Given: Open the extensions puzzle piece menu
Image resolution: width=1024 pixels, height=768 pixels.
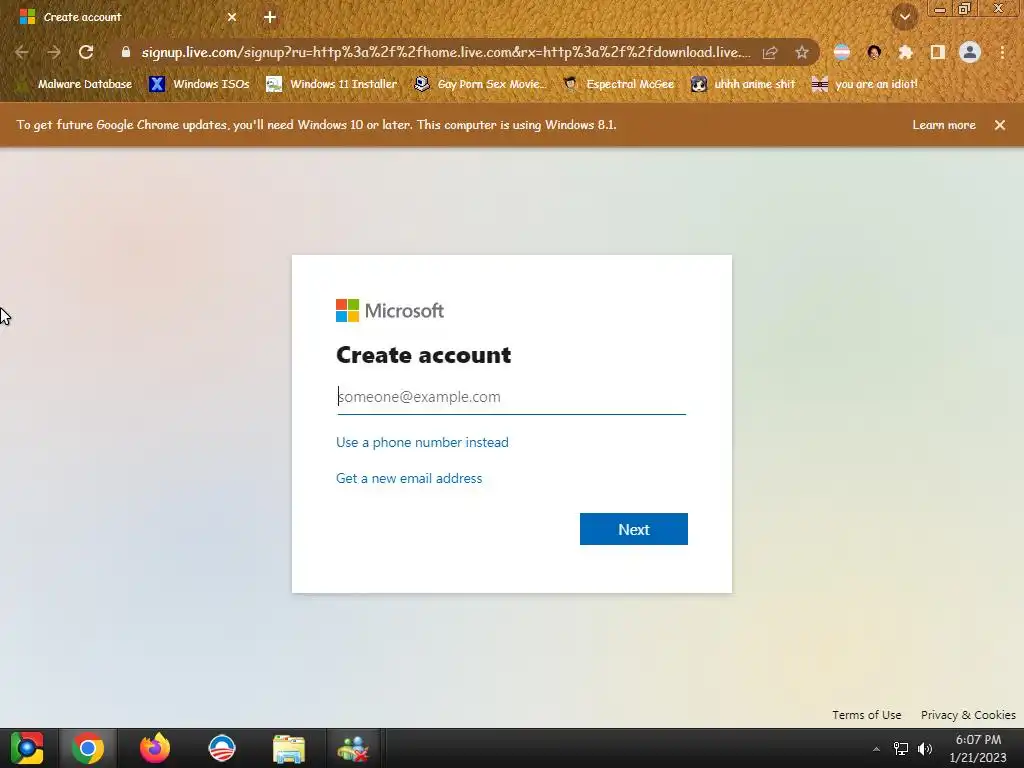Looking at the screenshot, I should [906, 52].
